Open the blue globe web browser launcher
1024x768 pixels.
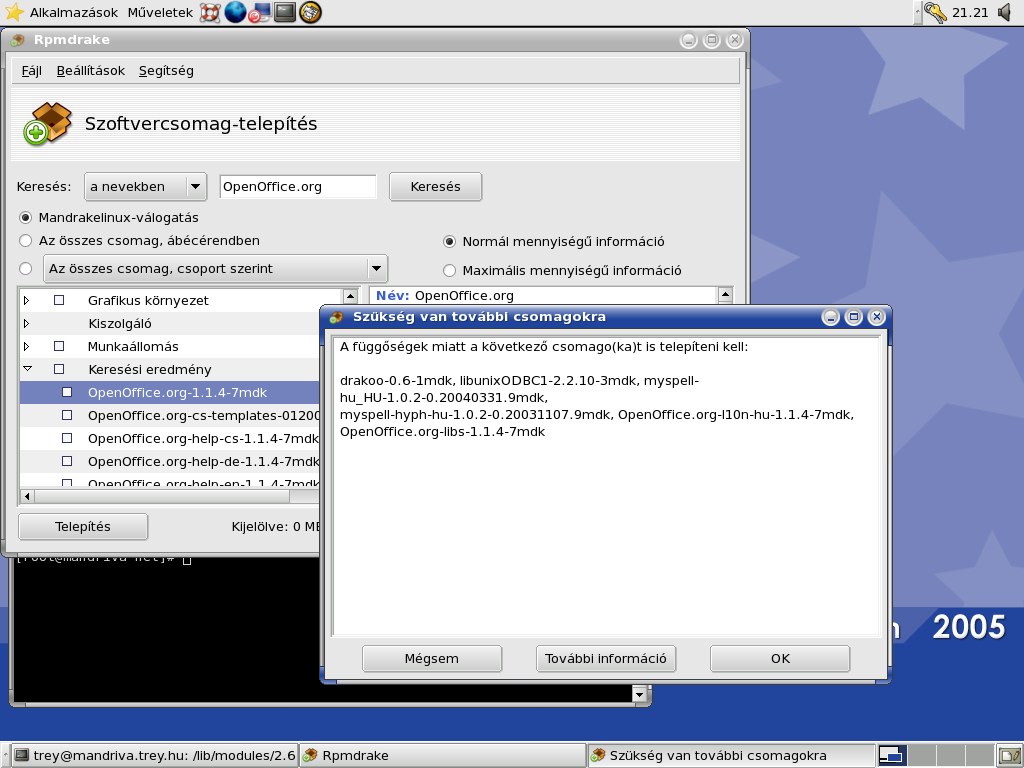point(235,12)
